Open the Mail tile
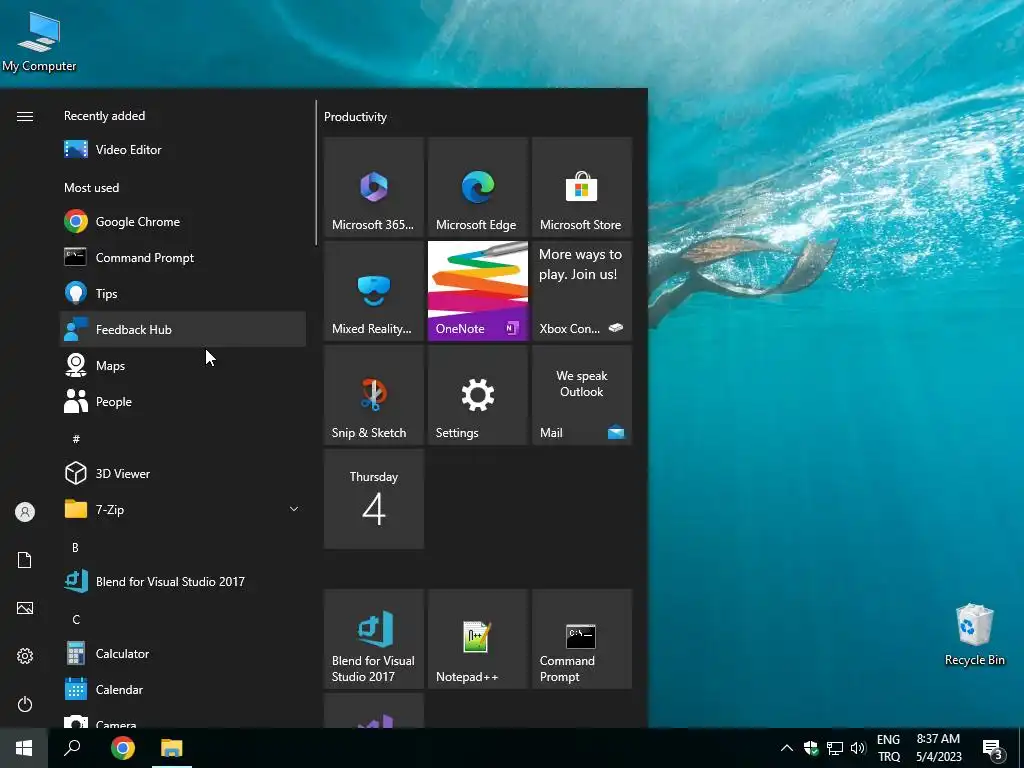 [x=581, y=394]
